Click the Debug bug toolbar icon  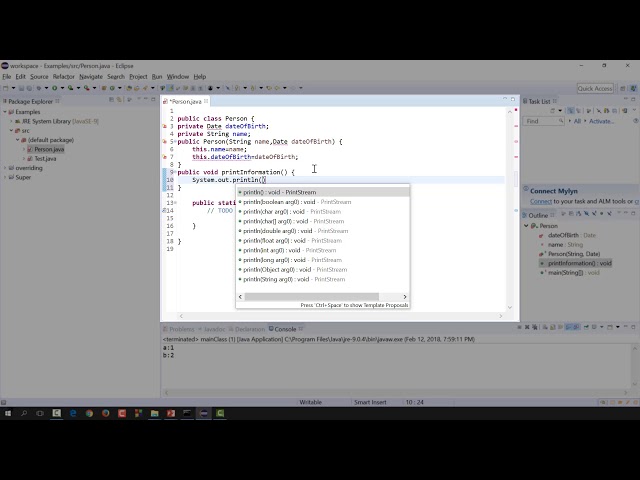[x=39, y=88]
